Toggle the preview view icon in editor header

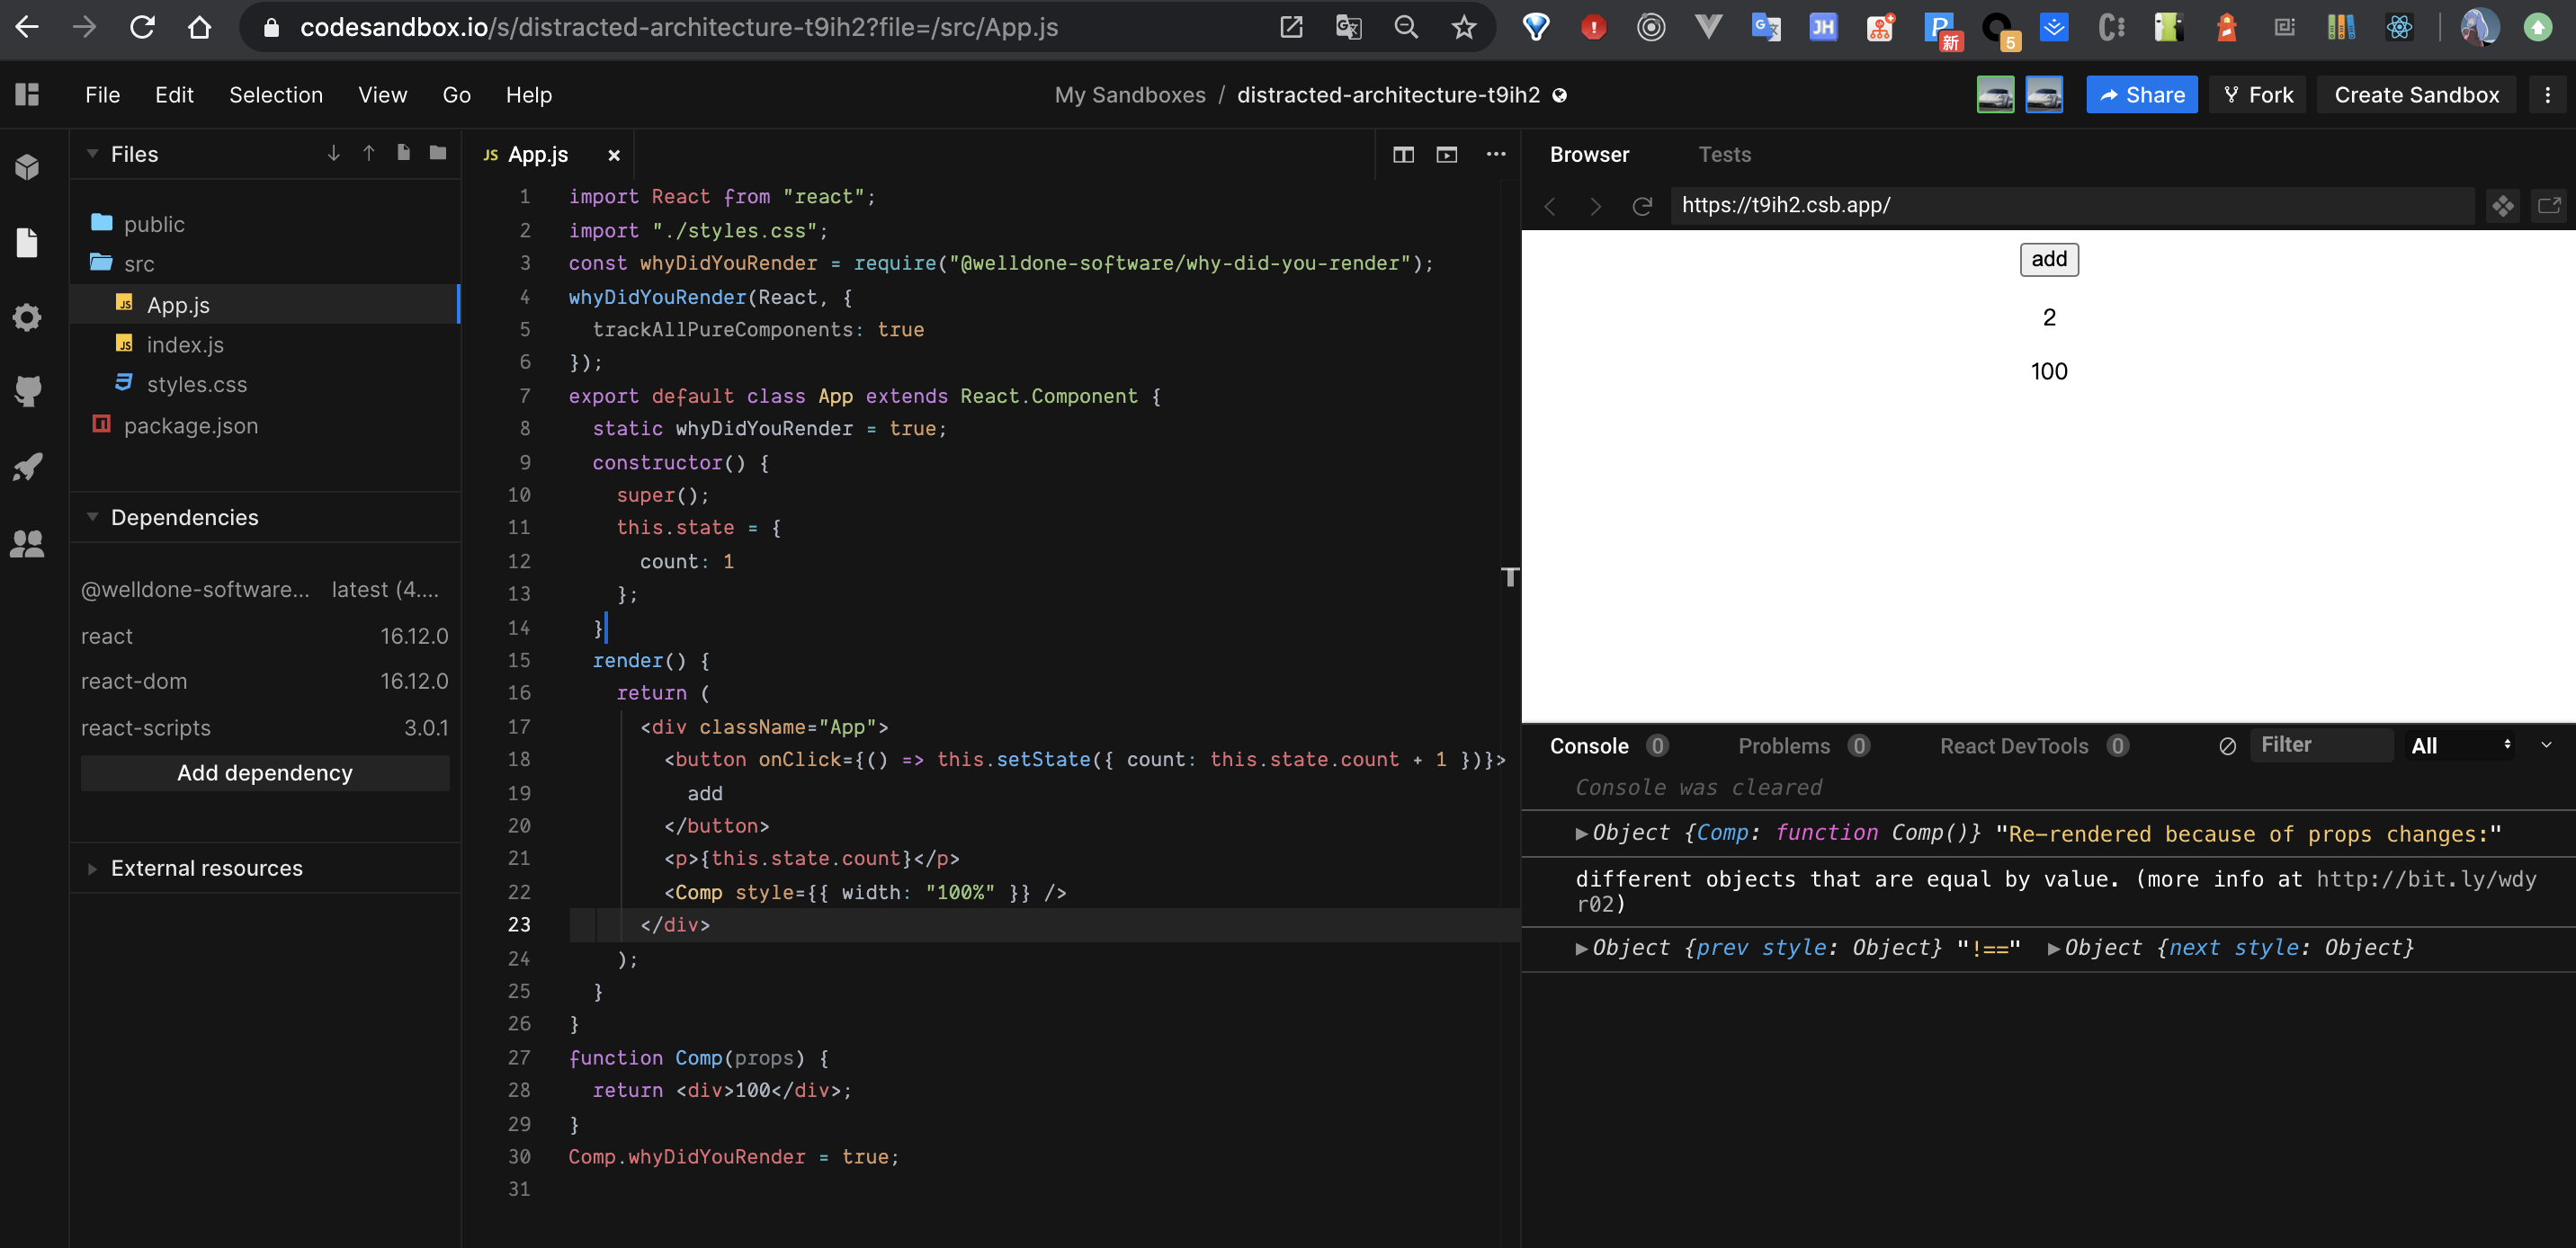point(1446,154)
